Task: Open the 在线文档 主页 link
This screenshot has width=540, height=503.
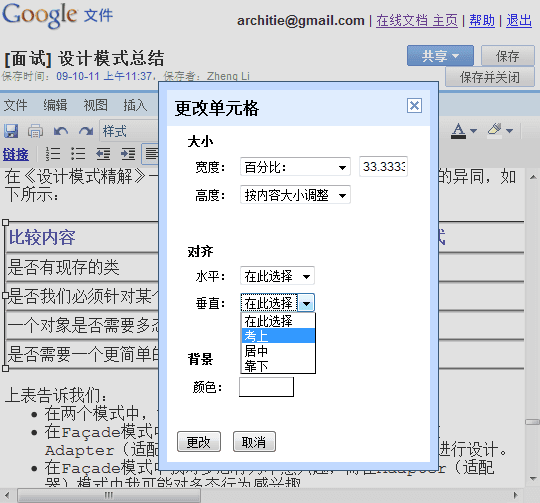Action: (x=417, y=21)
